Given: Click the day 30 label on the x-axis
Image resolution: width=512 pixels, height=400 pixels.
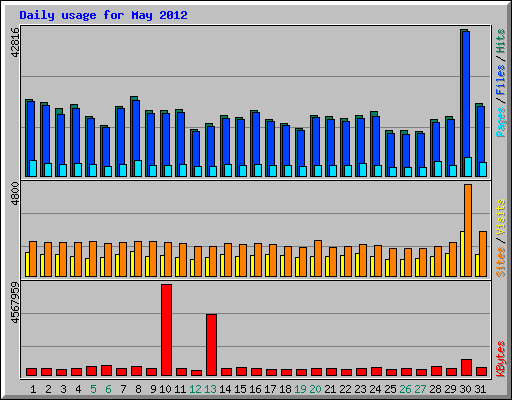Looking at the screenshot, I should (x=465, y=389).
